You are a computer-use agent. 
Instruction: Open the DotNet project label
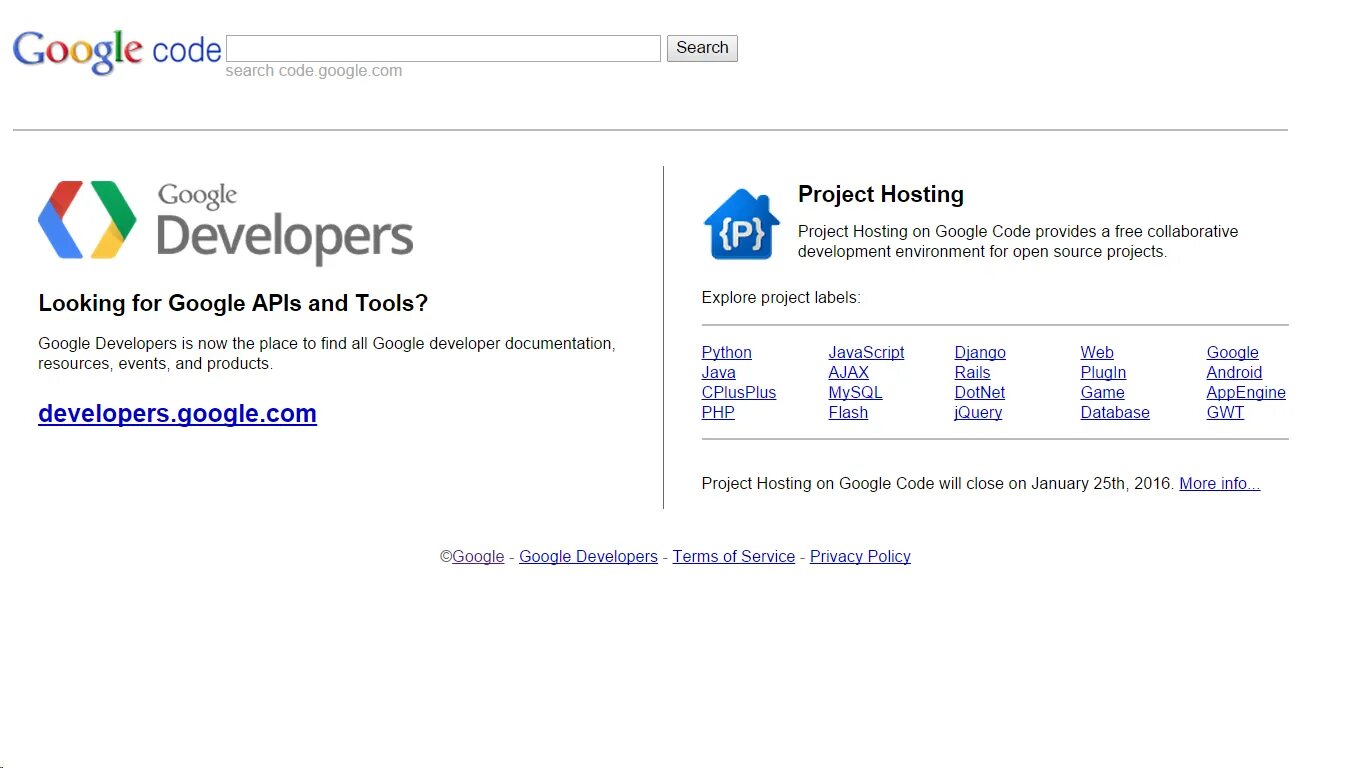pos(979,392)
